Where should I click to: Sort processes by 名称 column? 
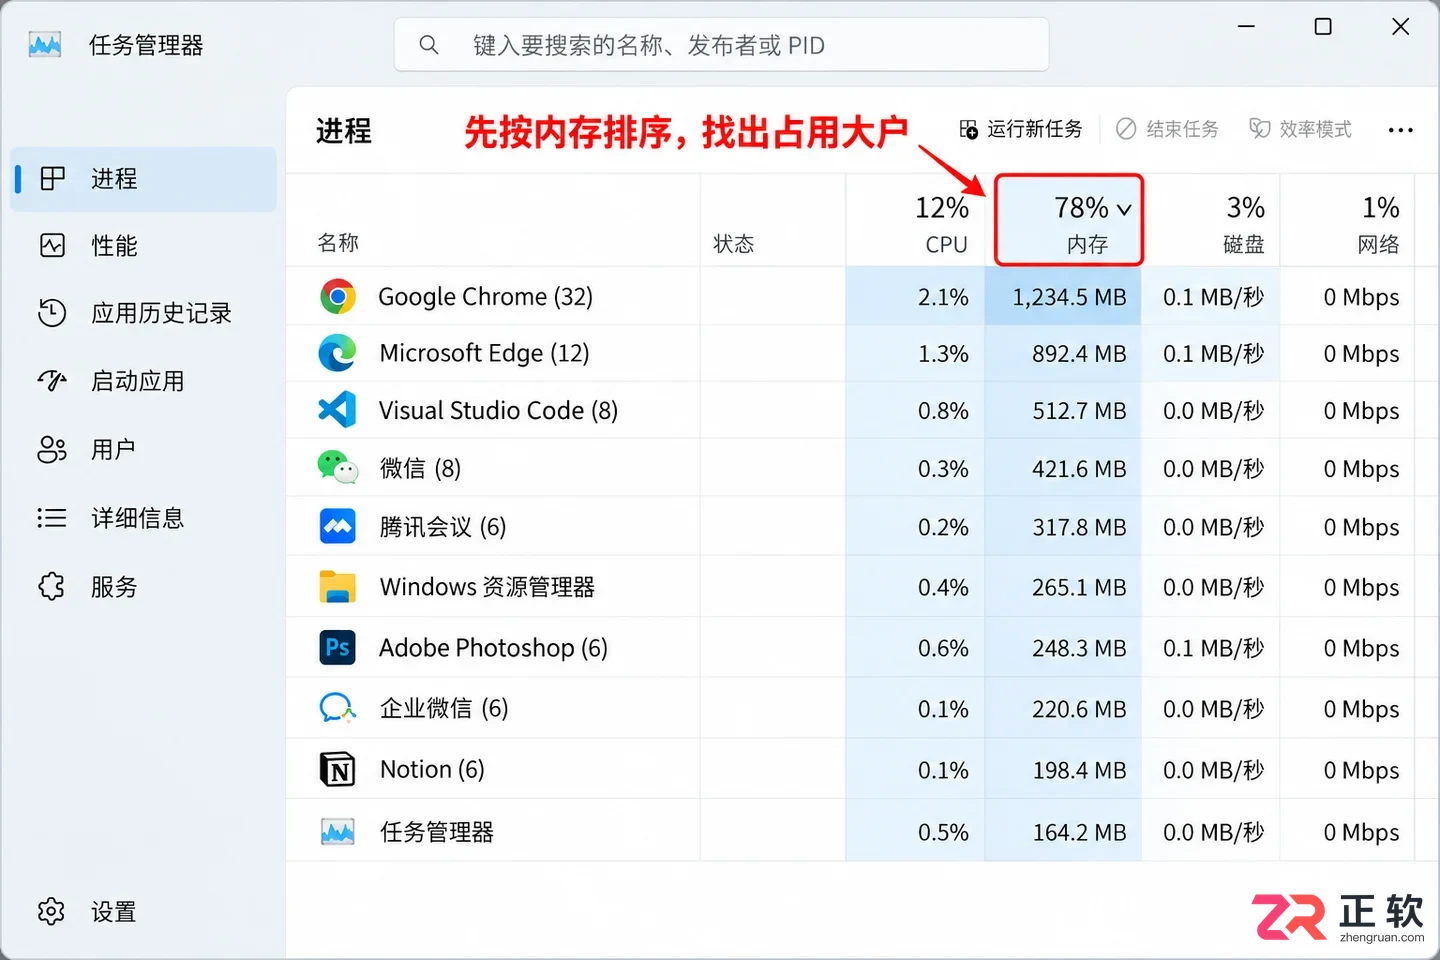click(x=338, y=243)
